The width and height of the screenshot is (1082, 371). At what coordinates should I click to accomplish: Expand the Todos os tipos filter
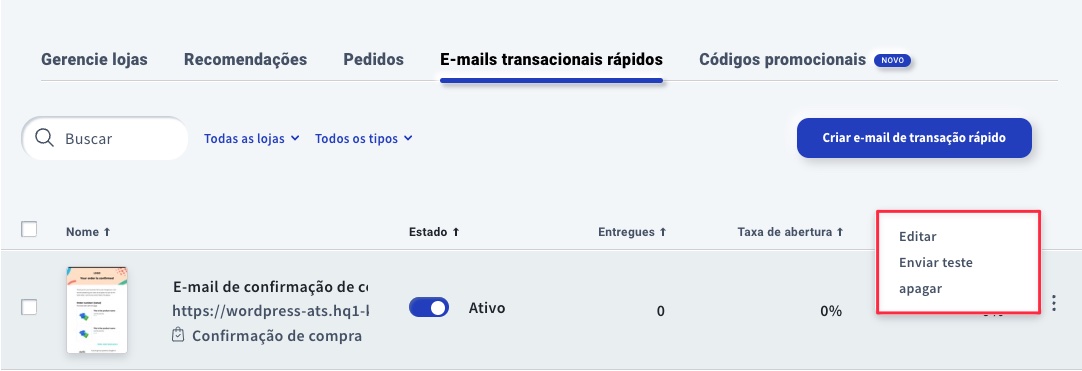click(x=364, y=139)
